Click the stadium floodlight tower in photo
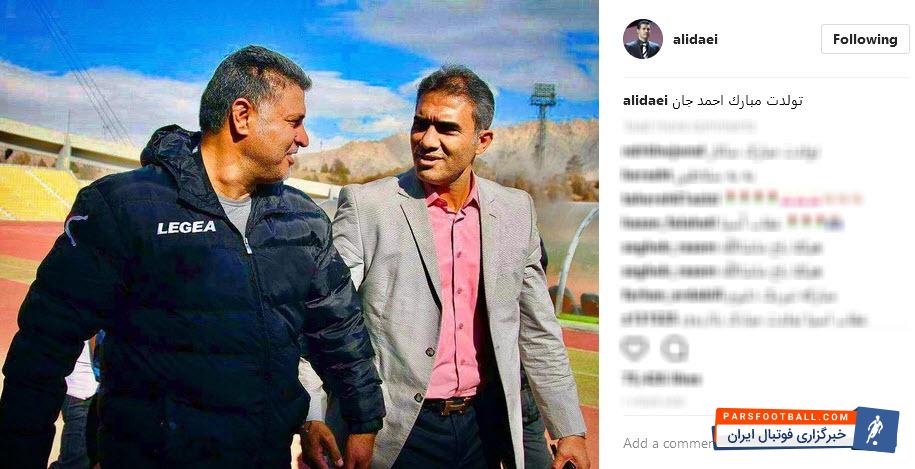 click(543, 121)
